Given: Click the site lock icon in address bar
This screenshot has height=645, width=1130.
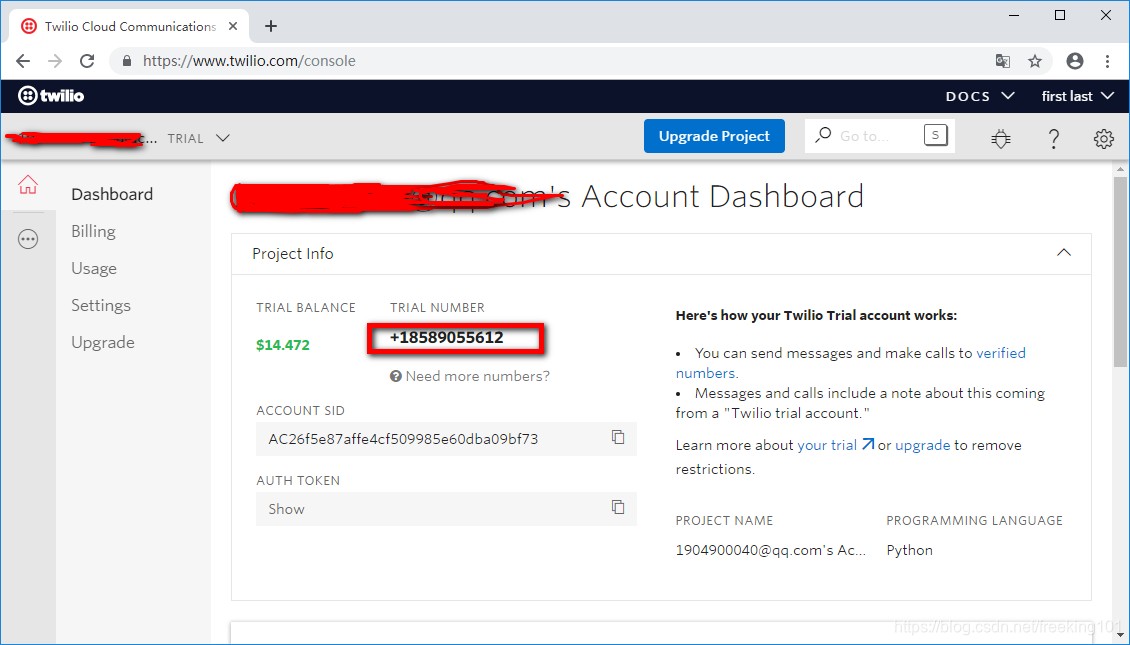Looking at the screenshot, I should click(128, 61).
